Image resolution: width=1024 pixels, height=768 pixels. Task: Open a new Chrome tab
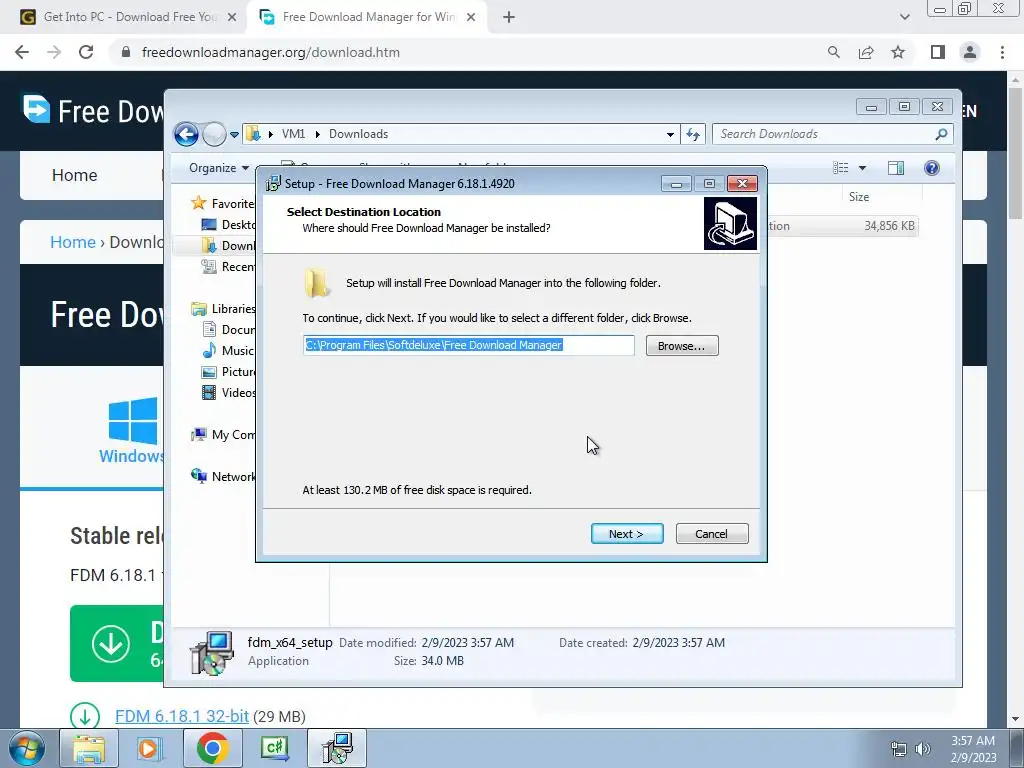coord(509,18)
